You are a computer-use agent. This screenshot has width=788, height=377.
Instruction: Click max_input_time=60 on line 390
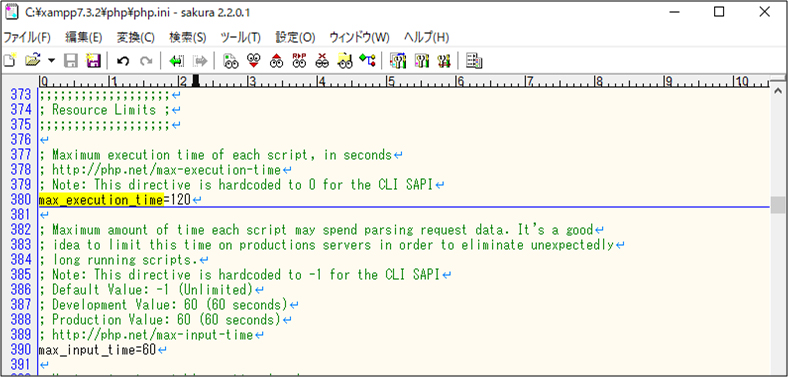(97, 350)
